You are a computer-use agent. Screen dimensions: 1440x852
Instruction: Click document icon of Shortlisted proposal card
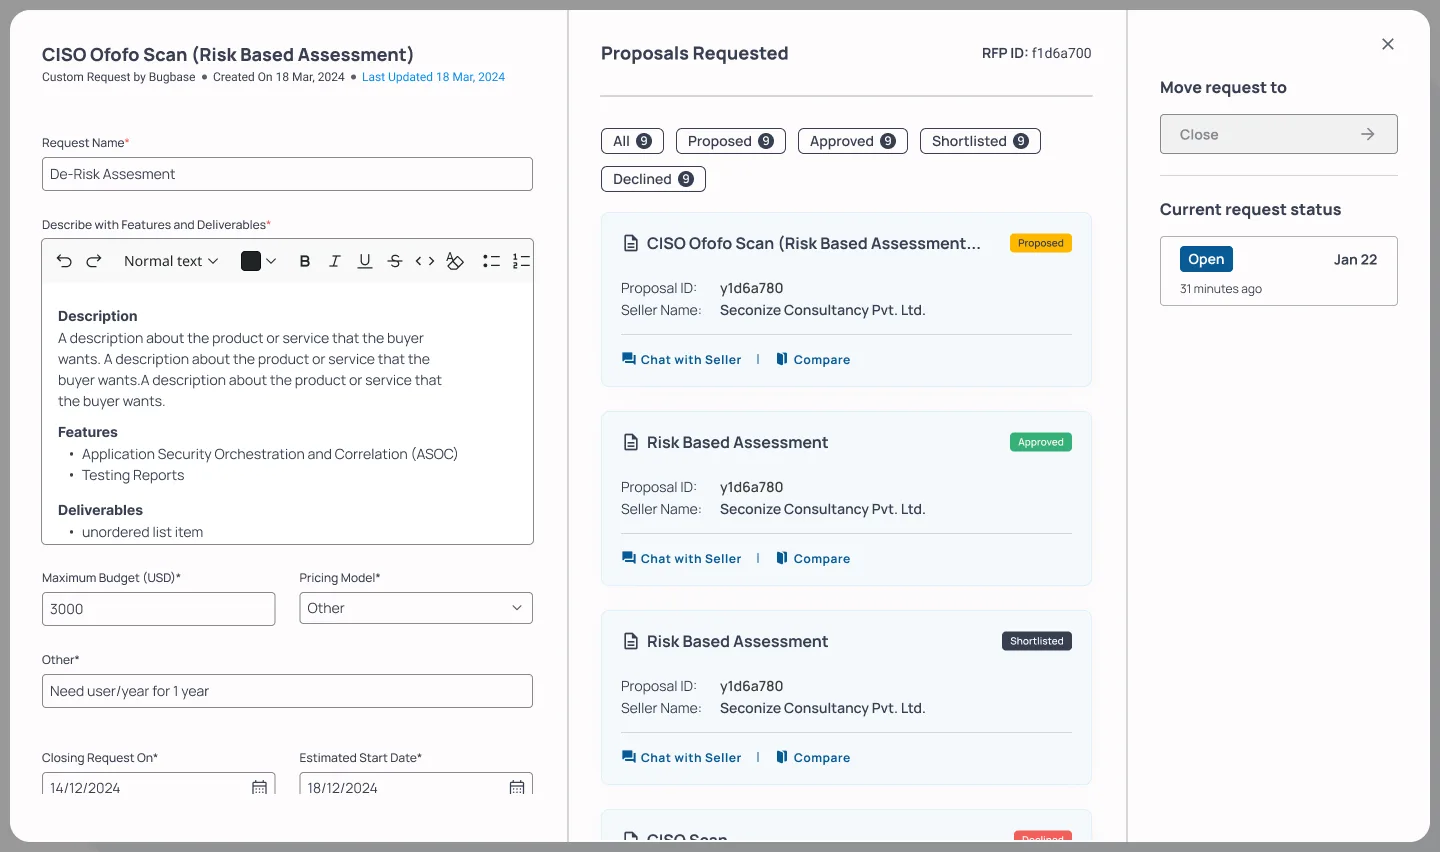coord(631,641)
